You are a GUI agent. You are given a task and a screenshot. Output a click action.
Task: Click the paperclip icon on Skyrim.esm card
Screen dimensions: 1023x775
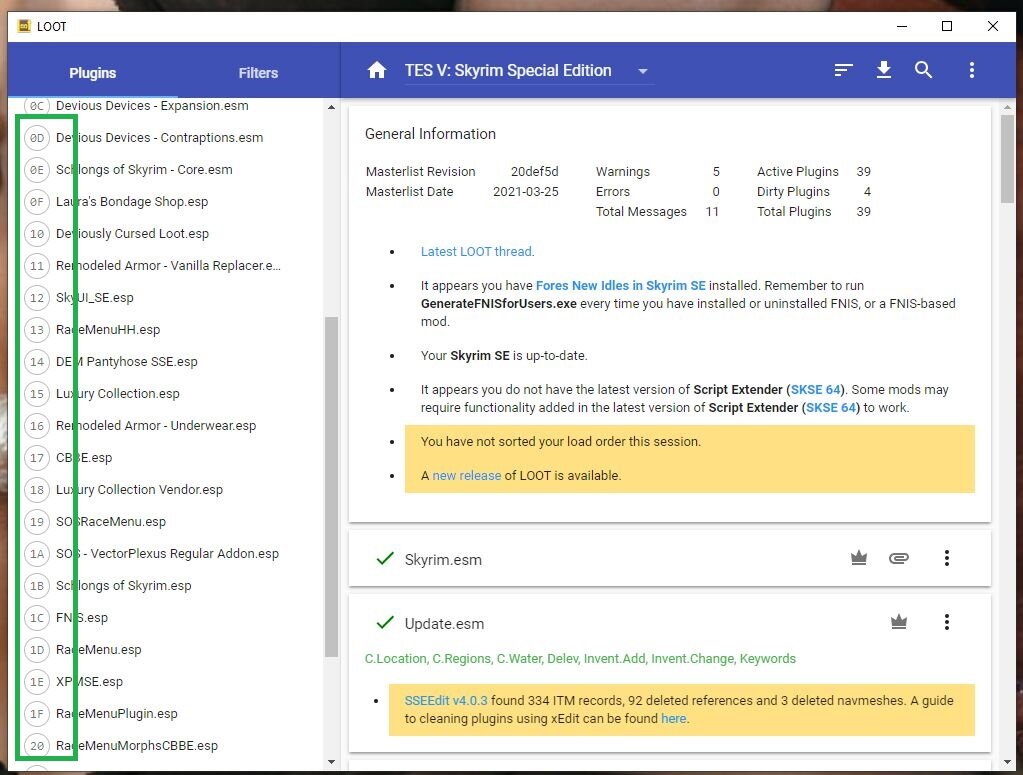[898, 558]
